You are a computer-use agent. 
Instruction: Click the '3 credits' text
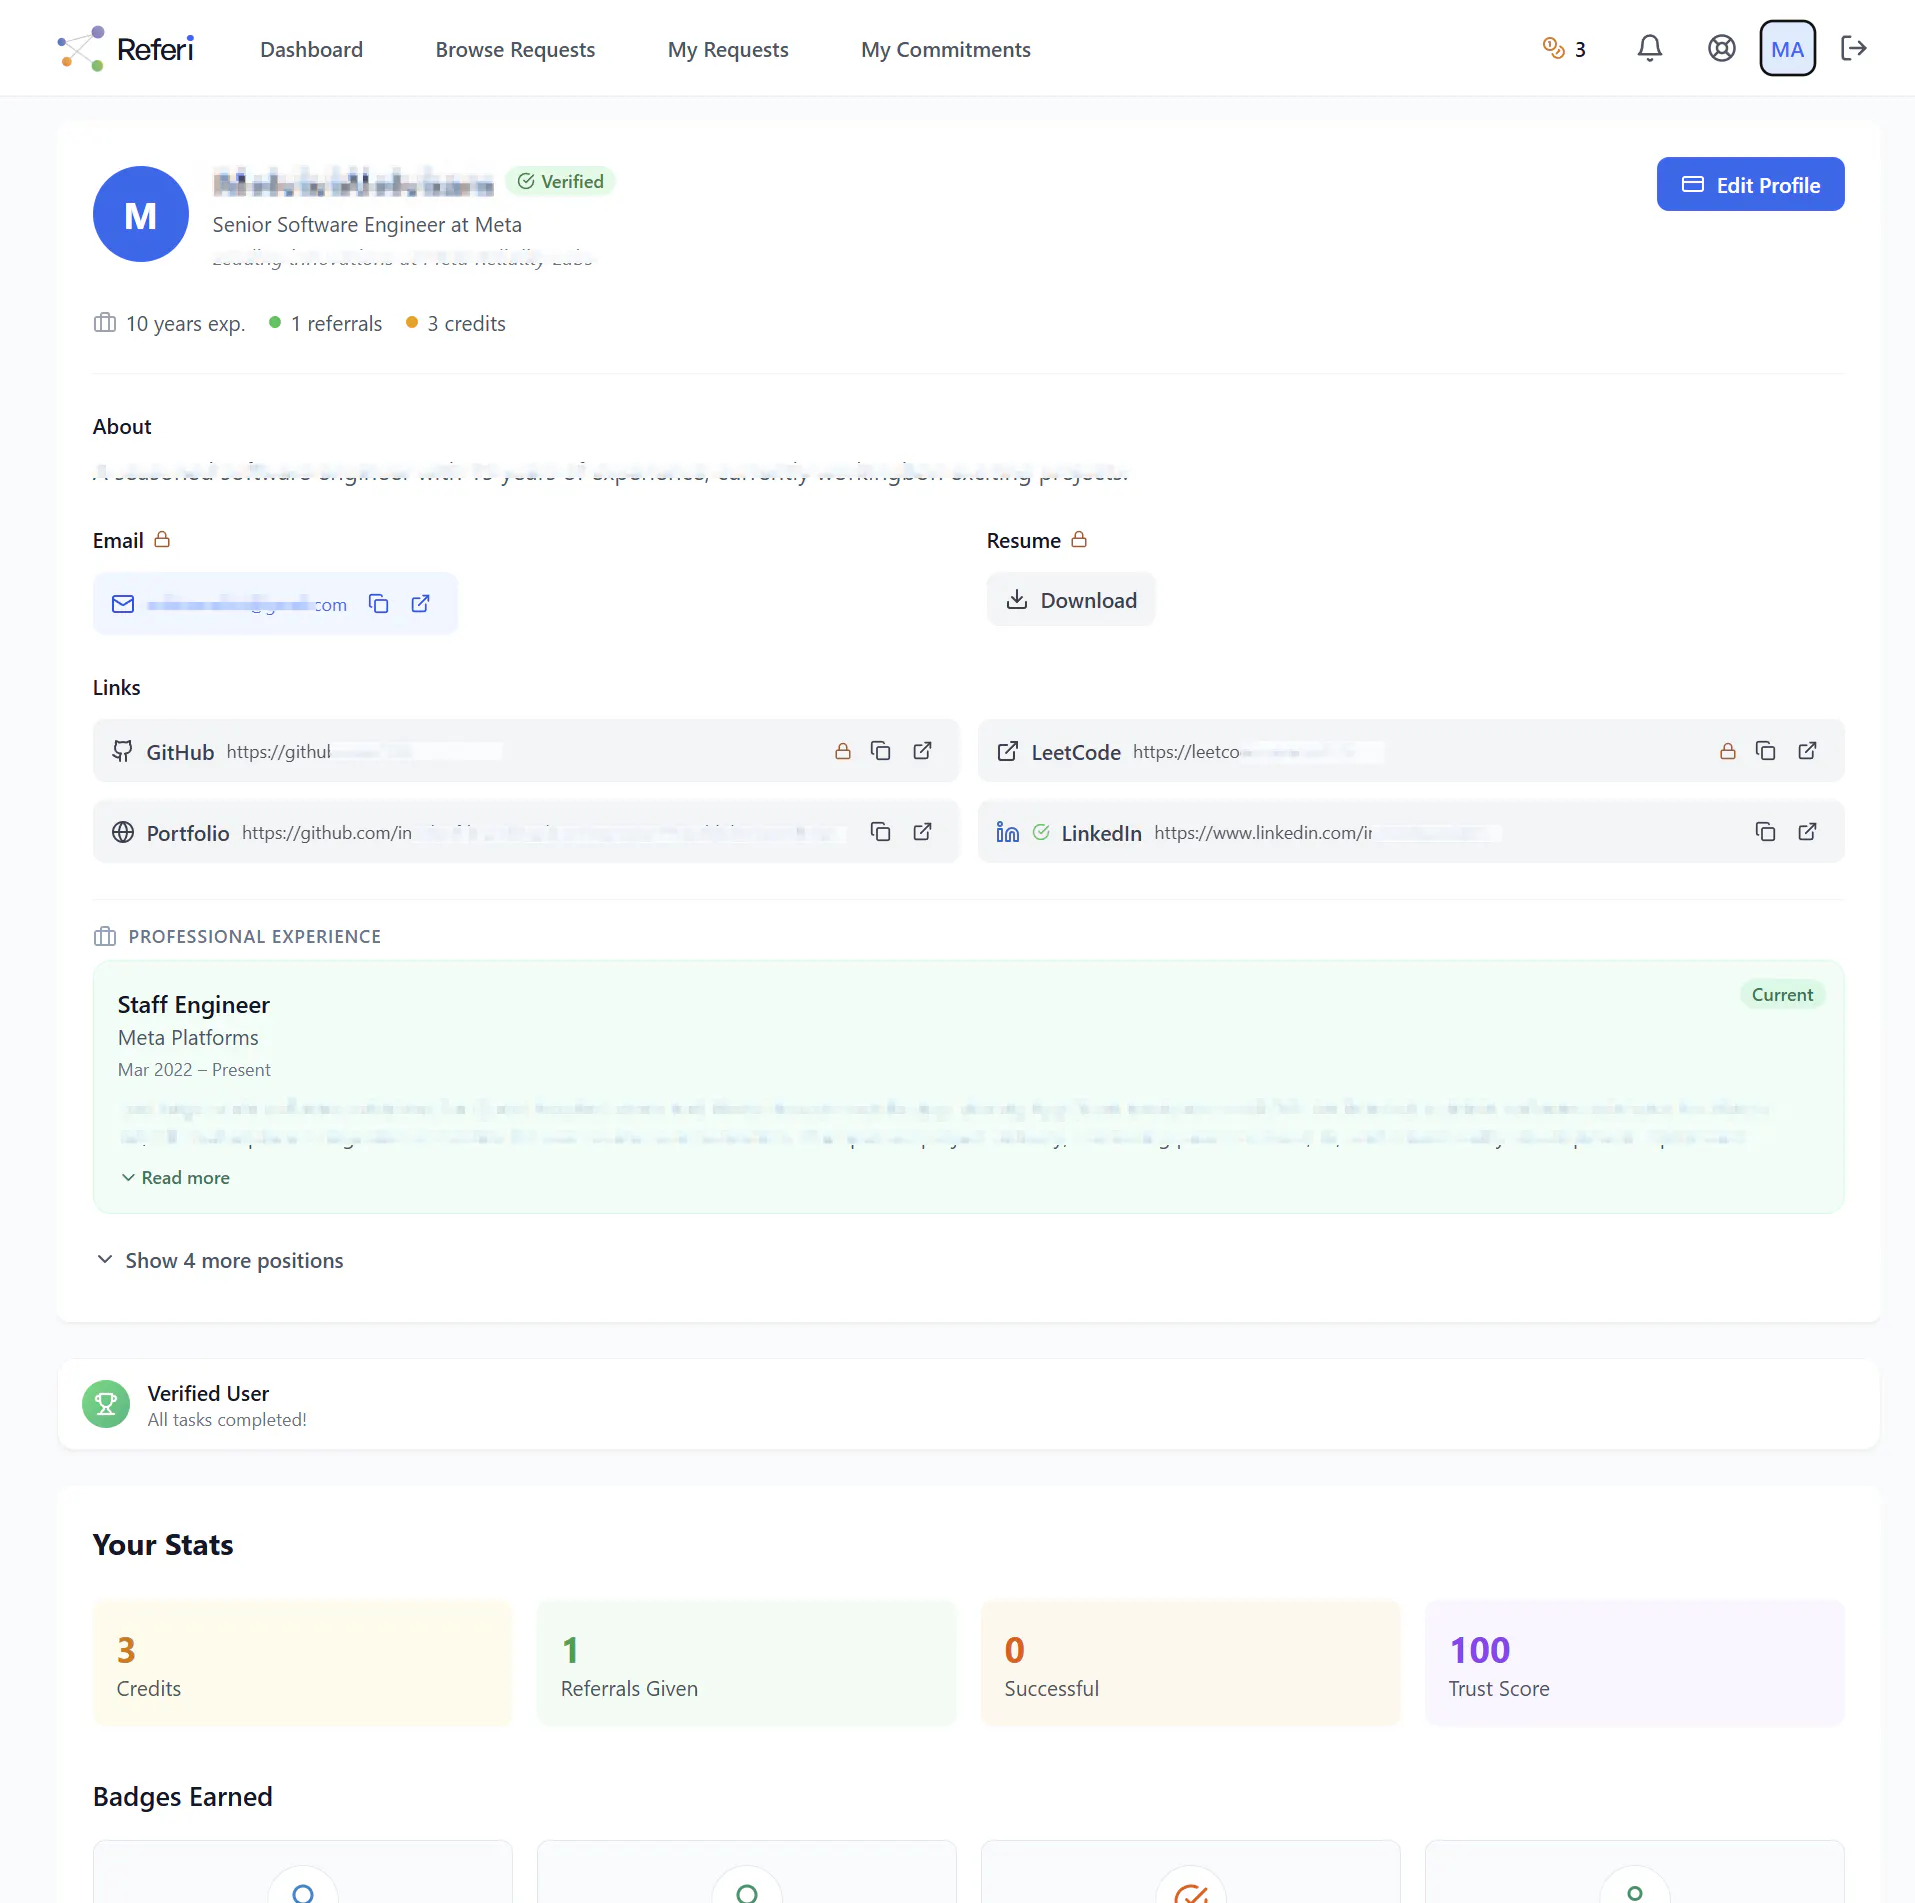pos(466,324)
